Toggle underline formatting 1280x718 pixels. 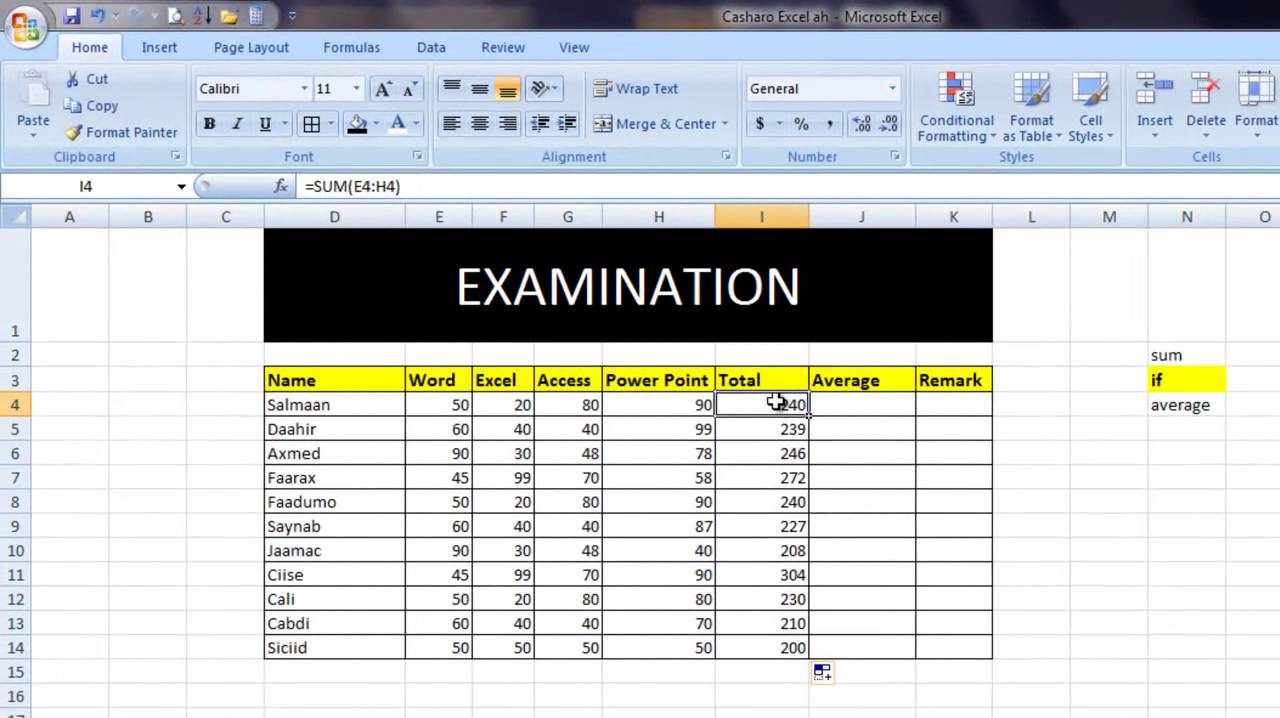click(x=265, y=124)
